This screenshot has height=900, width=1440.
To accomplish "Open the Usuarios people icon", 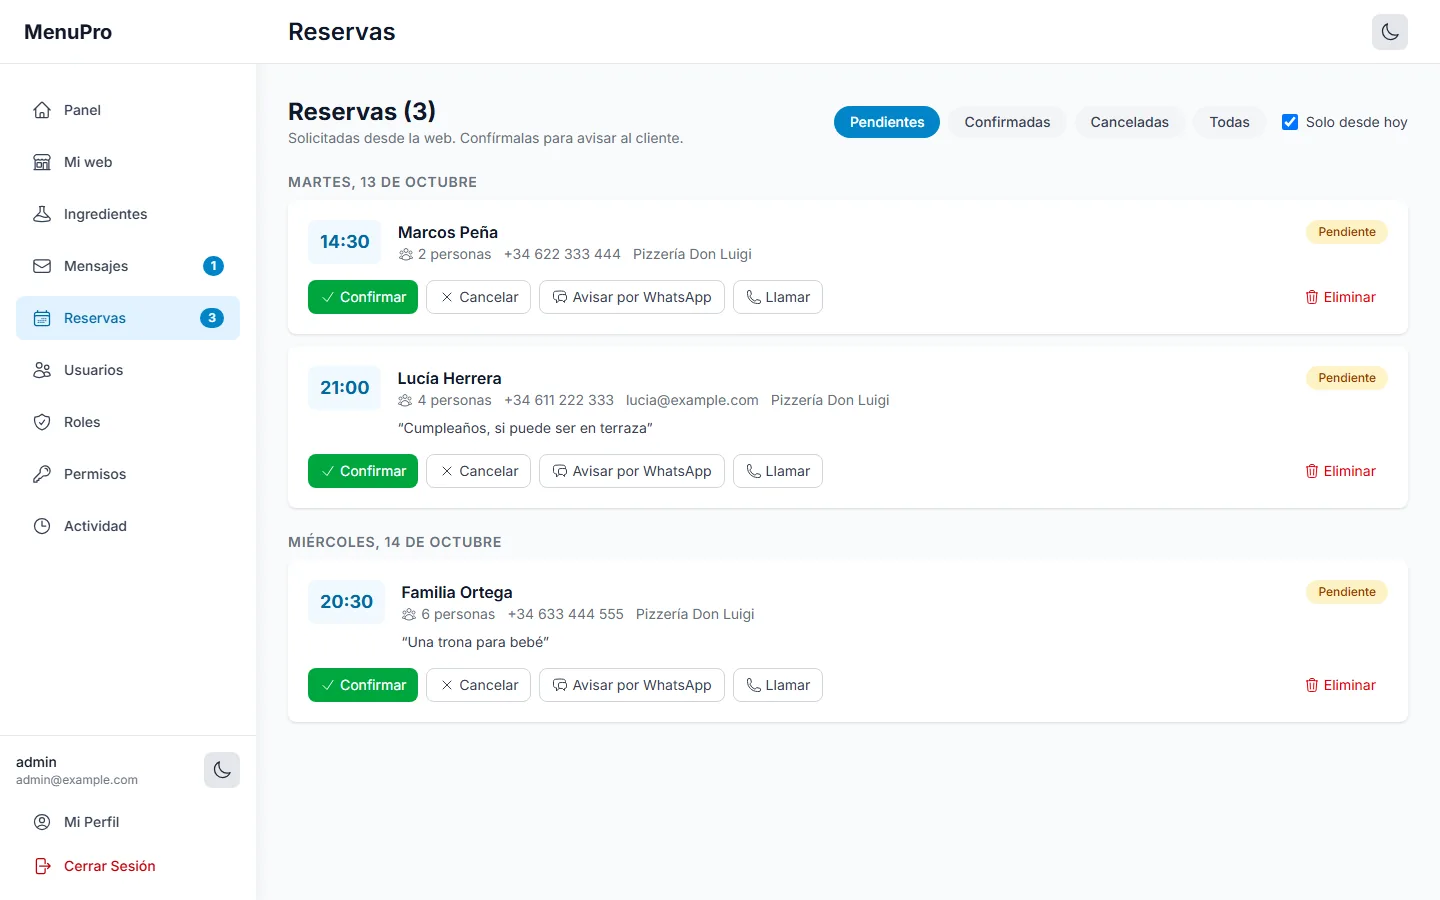I will tap(42, 370).
